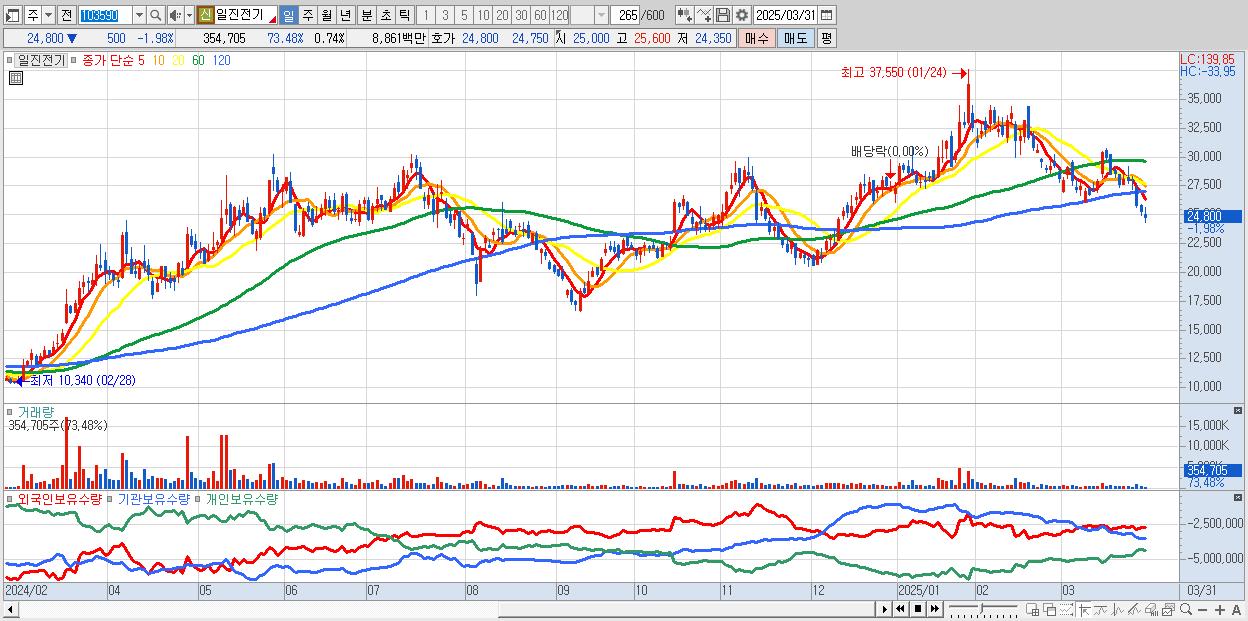1248x621 pixels.
Task: Click the add line indicator icon
Action: coord(704,15)
